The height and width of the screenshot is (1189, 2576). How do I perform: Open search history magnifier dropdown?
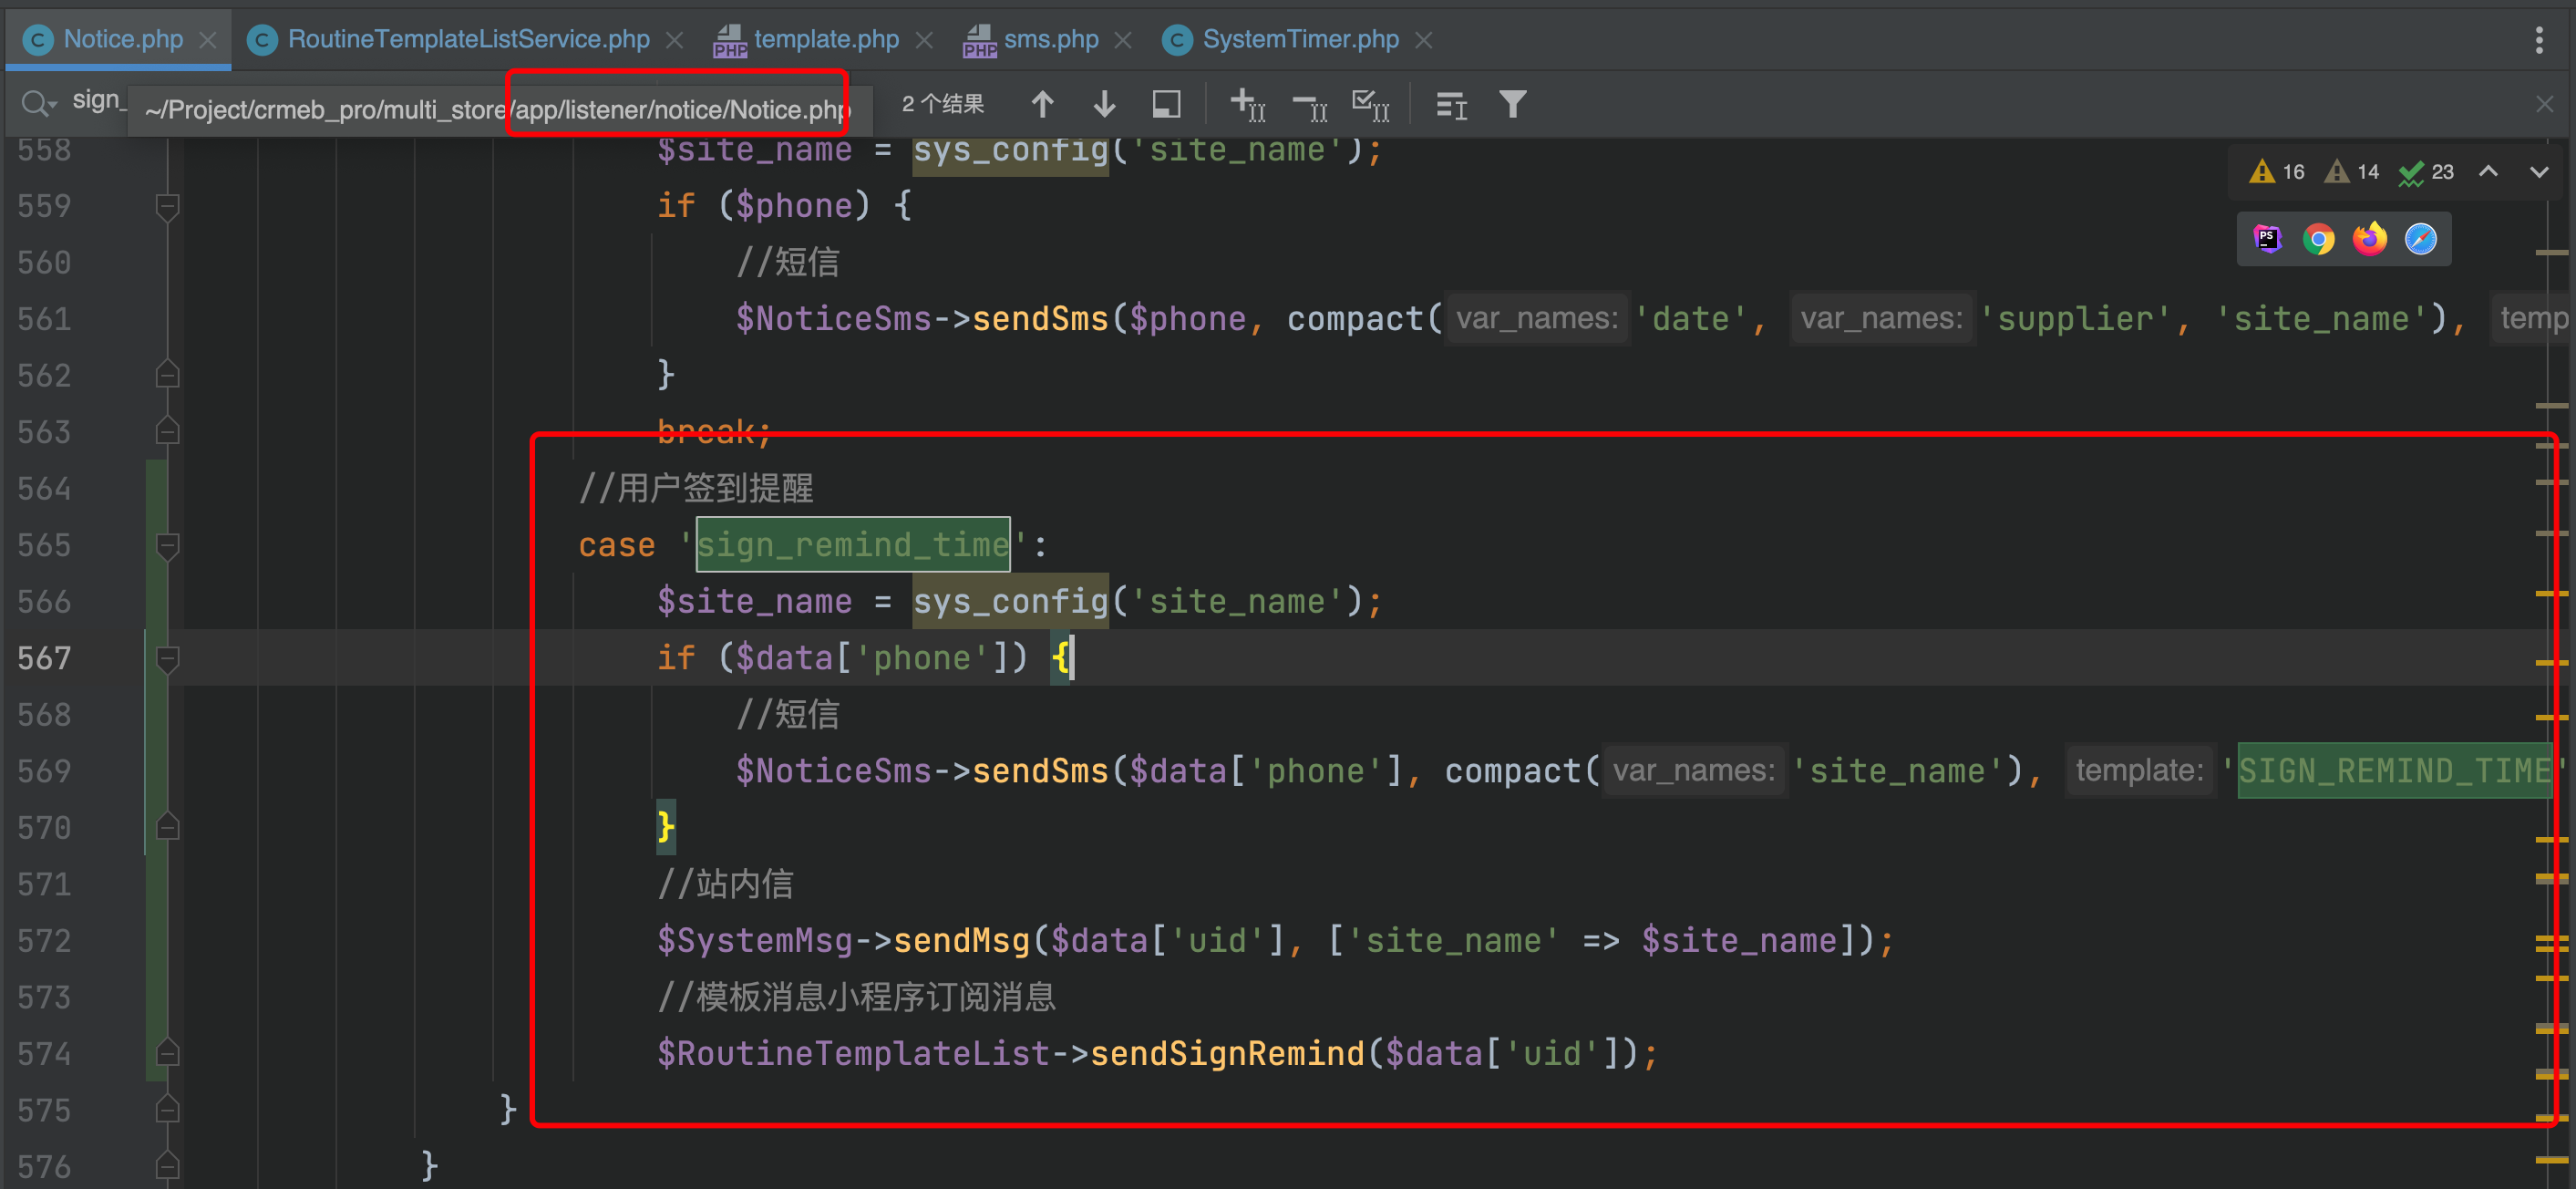(x=39, y=103)
